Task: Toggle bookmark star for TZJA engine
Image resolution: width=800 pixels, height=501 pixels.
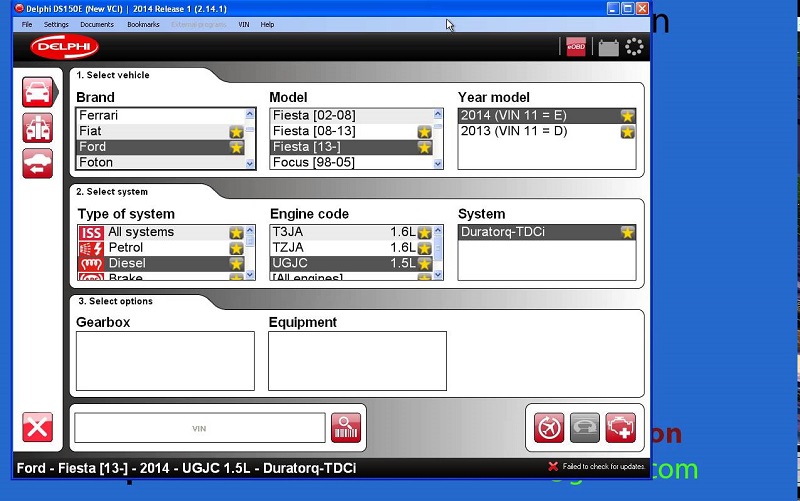Action: 424,248
